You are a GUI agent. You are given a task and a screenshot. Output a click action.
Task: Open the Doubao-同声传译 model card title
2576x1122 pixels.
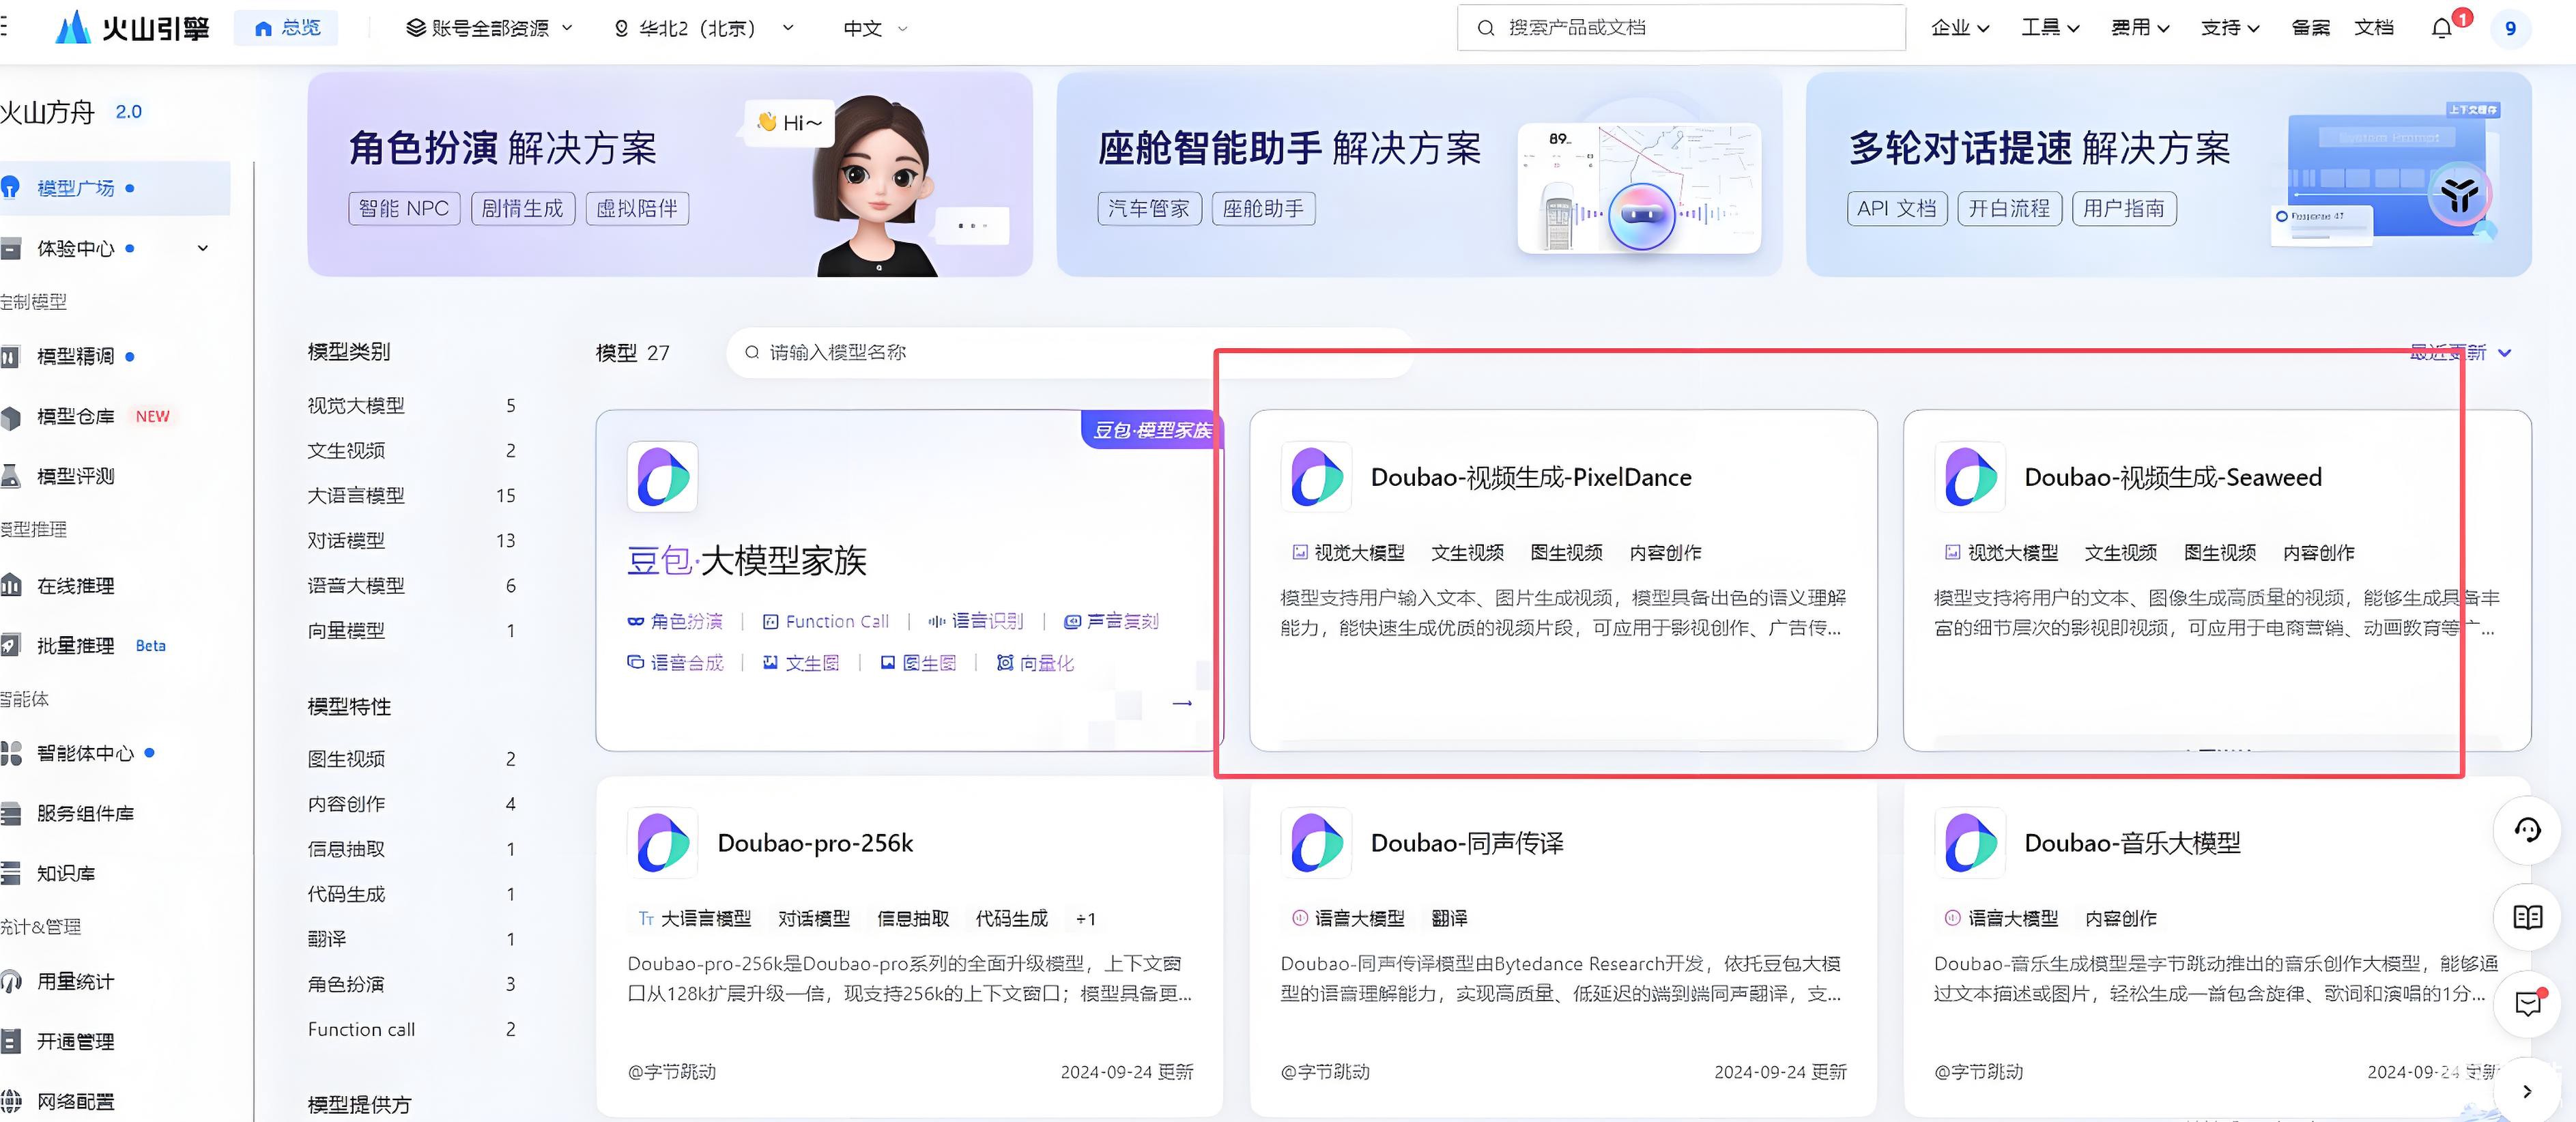1467,843
